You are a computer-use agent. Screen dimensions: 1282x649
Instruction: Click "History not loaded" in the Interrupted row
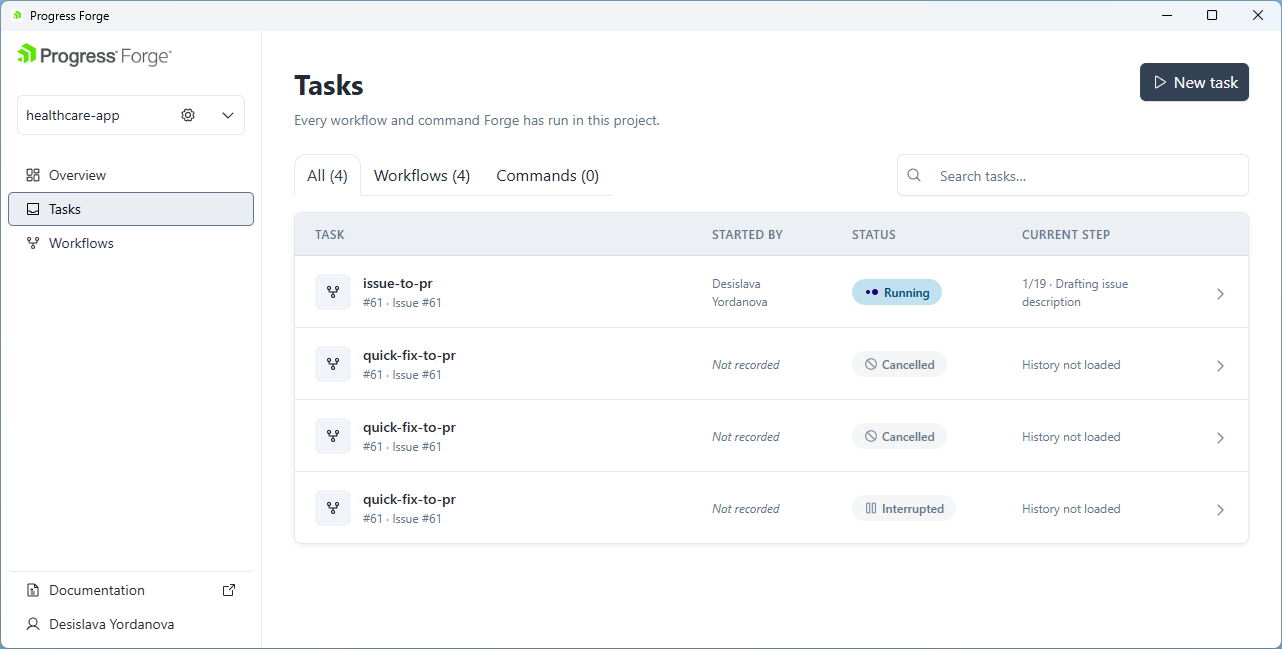pyautogui.click(x=1071, y=509)
